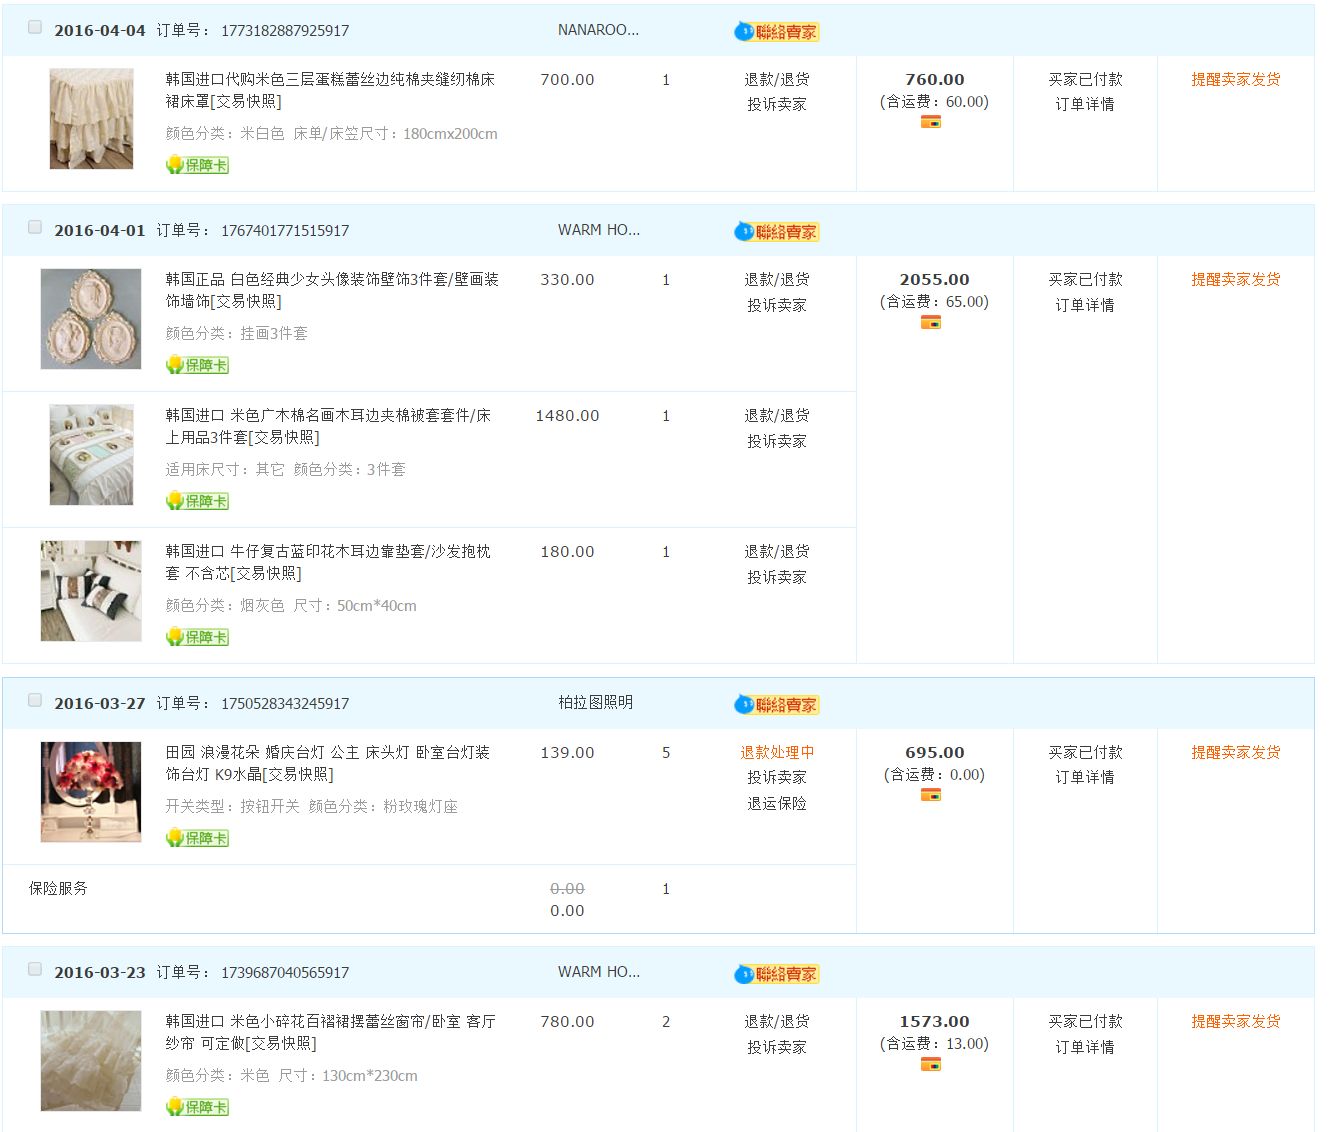Image resolution: width=1330 pixels, height=1132 pixels.
Task: Click the 保障卡 badge under the bed skirt item
Action: 198,165
